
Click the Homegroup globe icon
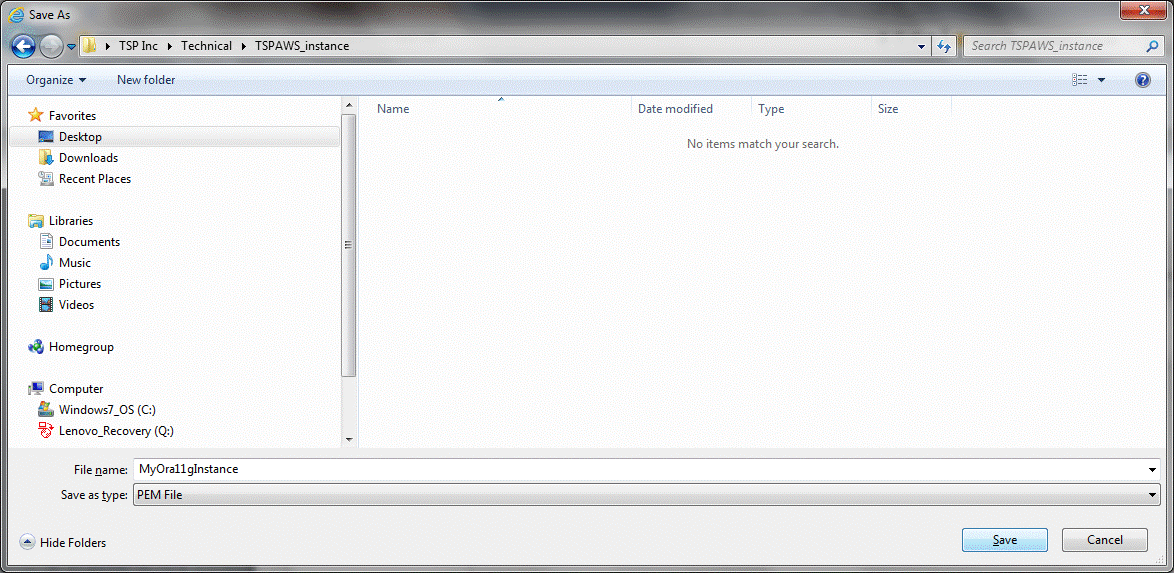pos(35,346)
